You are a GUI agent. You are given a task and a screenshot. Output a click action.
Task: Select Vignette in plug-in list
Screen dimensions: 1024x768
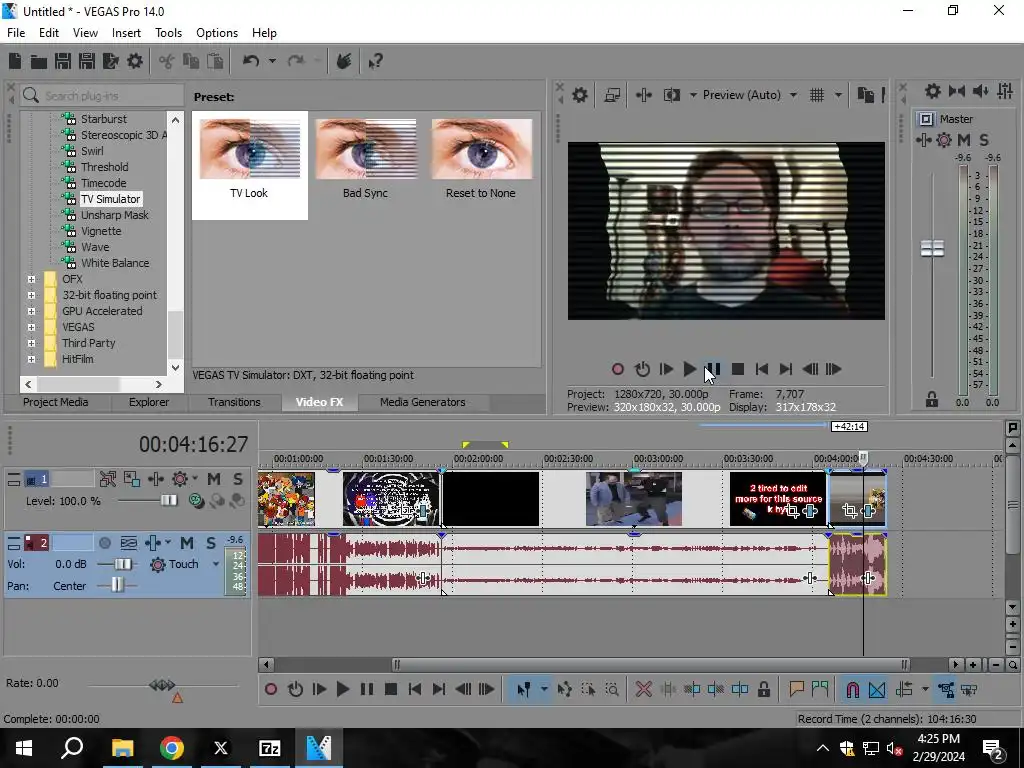pyautogui.click(x=101, y=231)
